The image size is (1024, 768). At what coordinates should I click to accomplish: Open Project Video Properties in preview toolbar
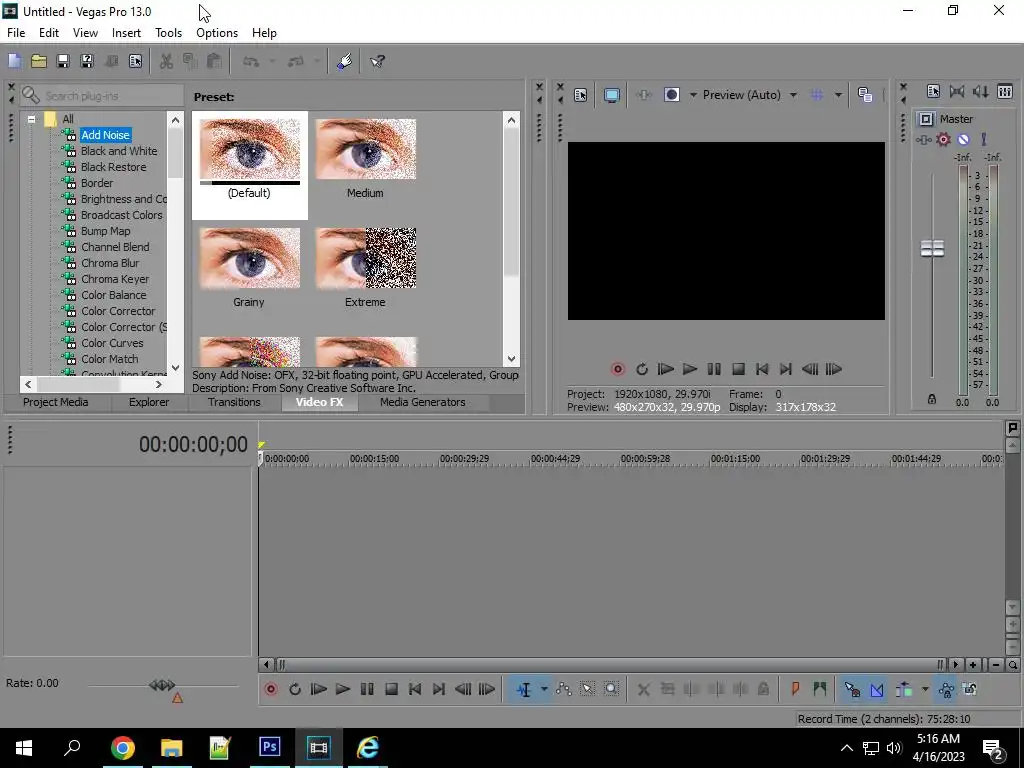[581, 95]
